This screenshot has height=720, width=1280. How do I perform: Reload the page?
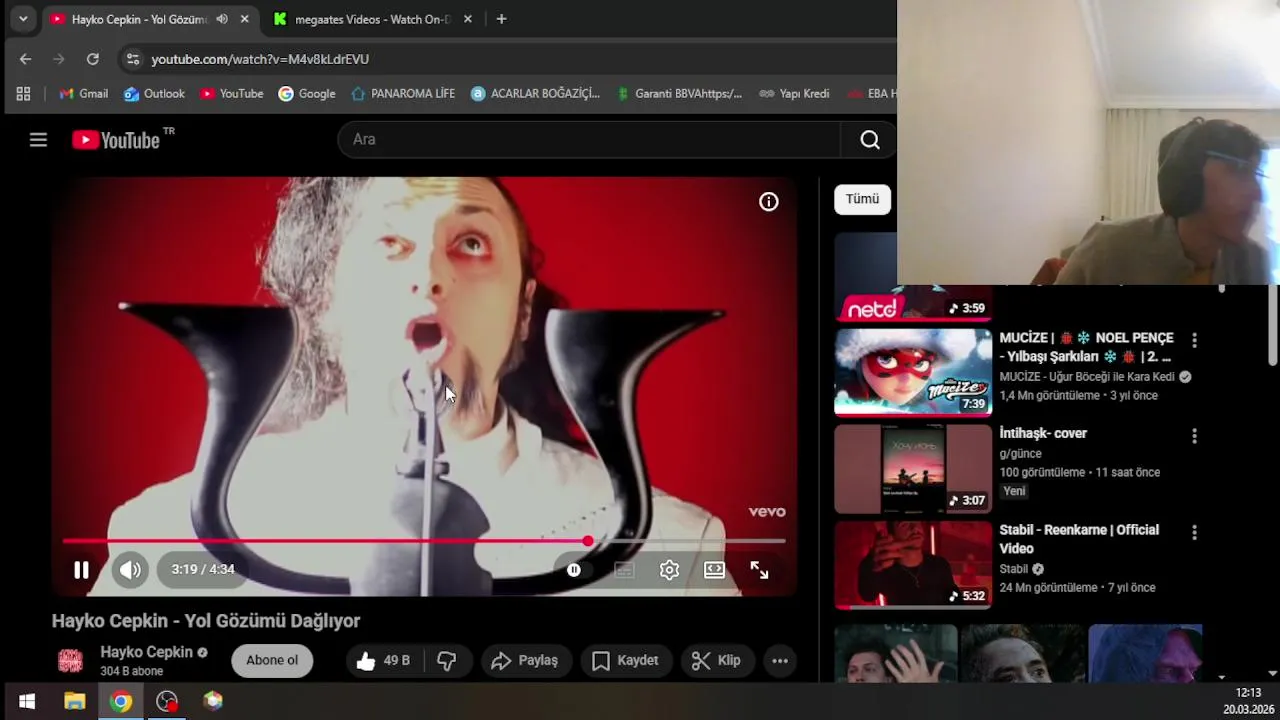[x=93, y=59]
